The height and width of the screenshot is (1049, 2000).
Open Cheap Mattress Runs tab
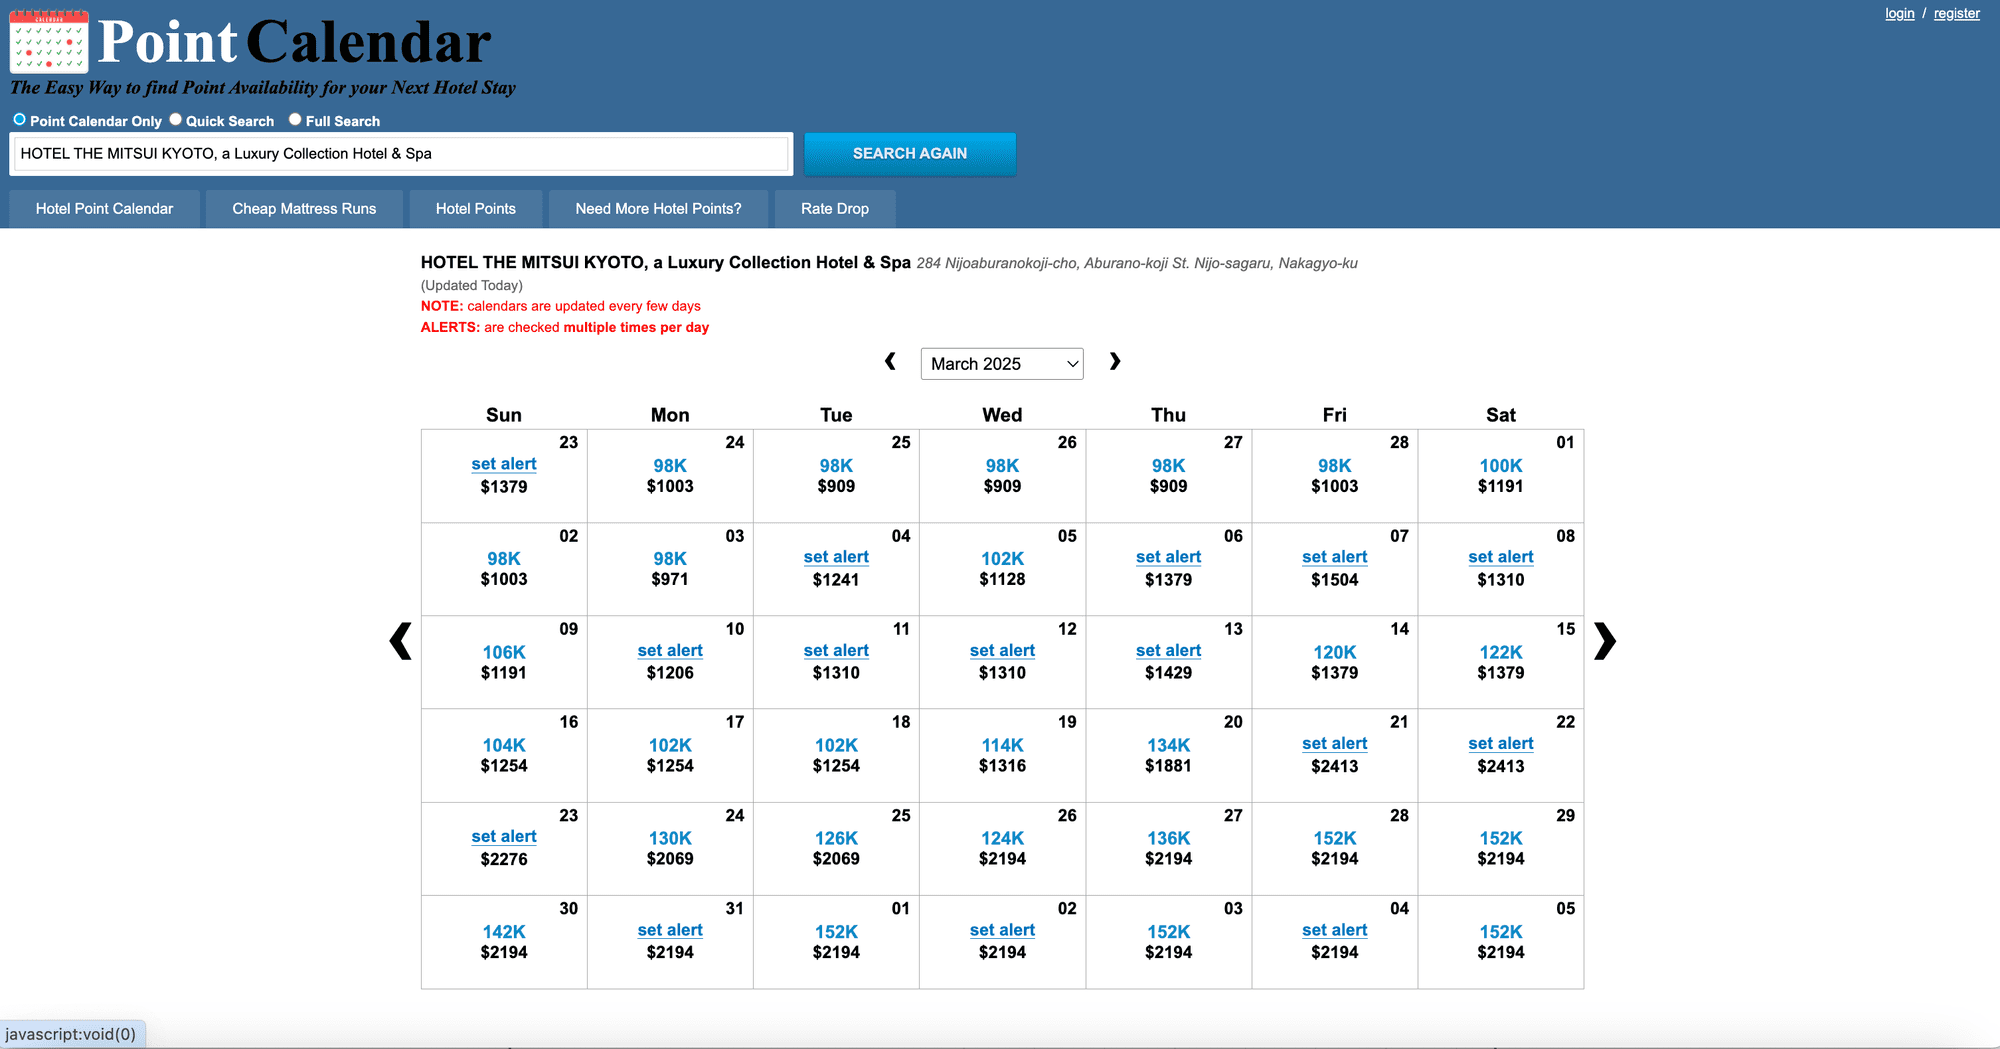[304, 209]
